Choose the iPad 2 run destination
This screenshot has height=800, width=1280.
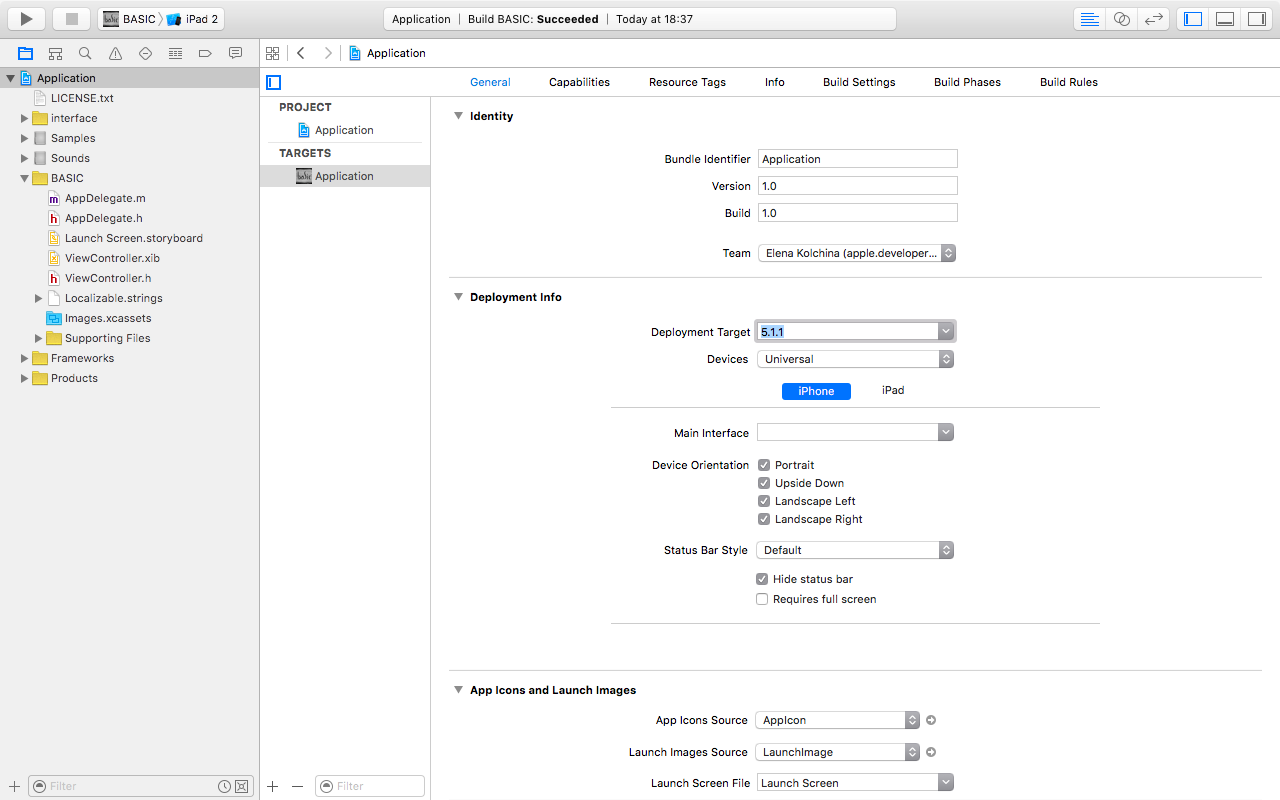tap(193, 19)
